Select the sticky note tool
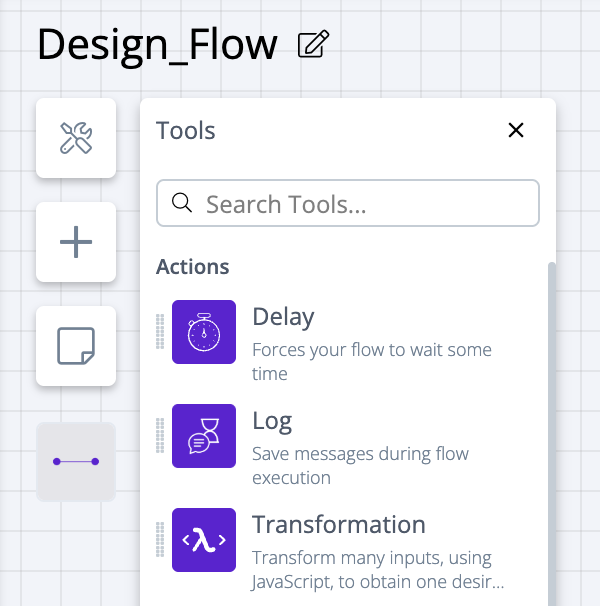The image size is (600, 606). click(x=76, y=346)
